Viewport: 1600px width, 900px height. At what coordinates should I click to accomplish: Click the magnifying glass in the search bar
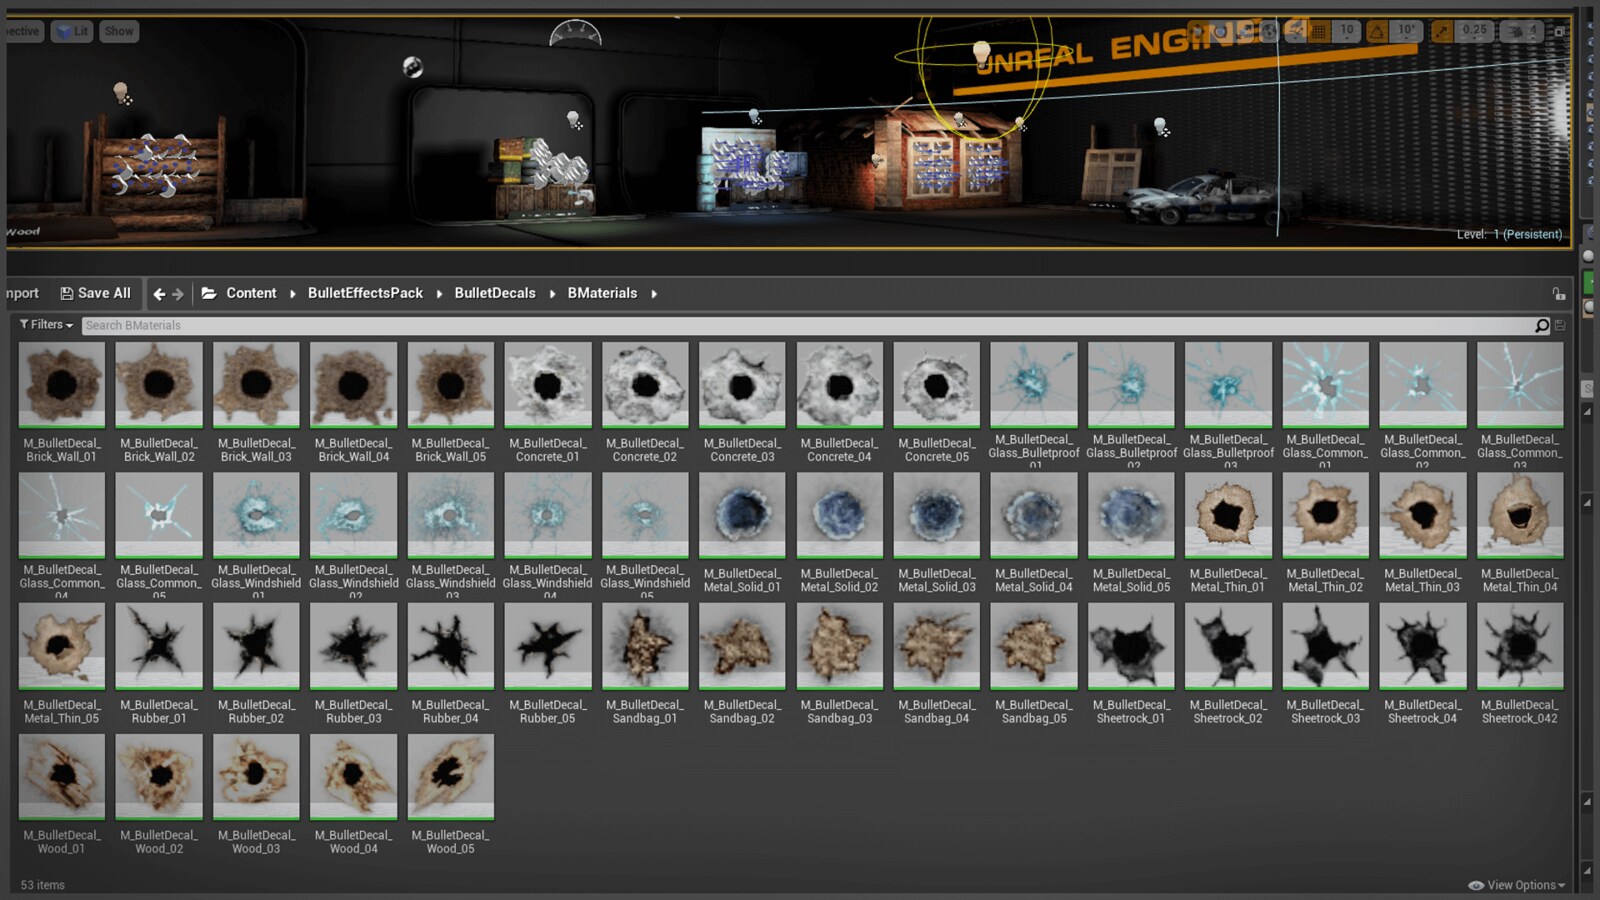1541,325
